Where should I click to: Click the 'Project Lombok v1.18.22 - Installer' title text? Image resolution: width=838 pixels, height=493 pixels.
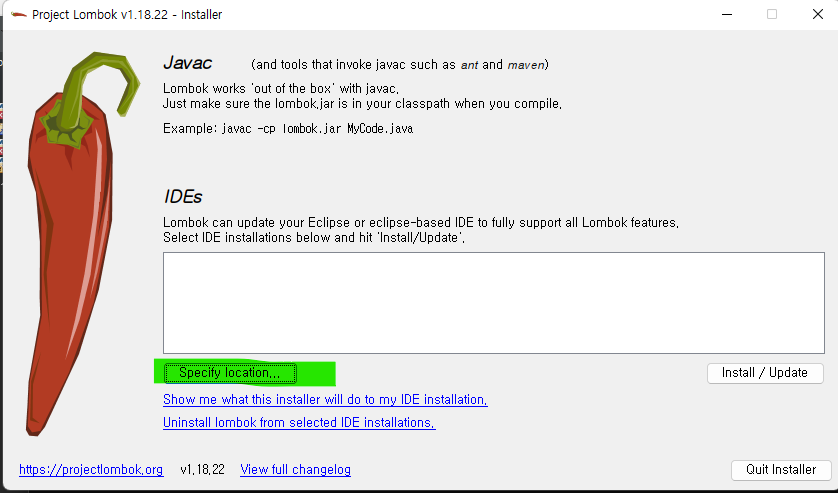click(x=127, y=14)
